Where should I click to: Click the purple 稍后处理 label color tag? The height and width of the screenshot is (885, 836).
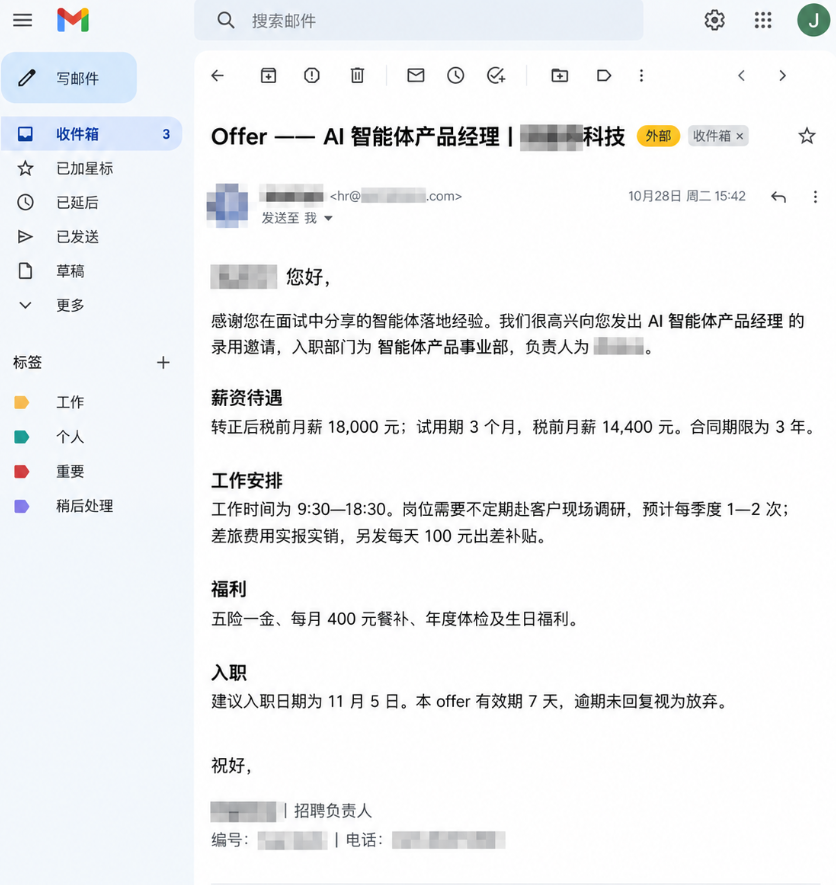(x=21, y=506)
